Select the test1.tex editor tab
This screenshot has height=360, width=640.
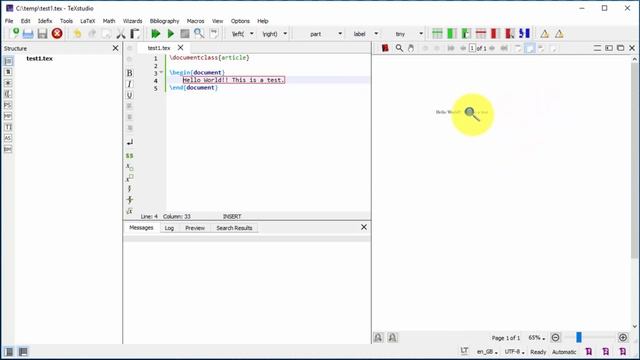tap(159, 48)
